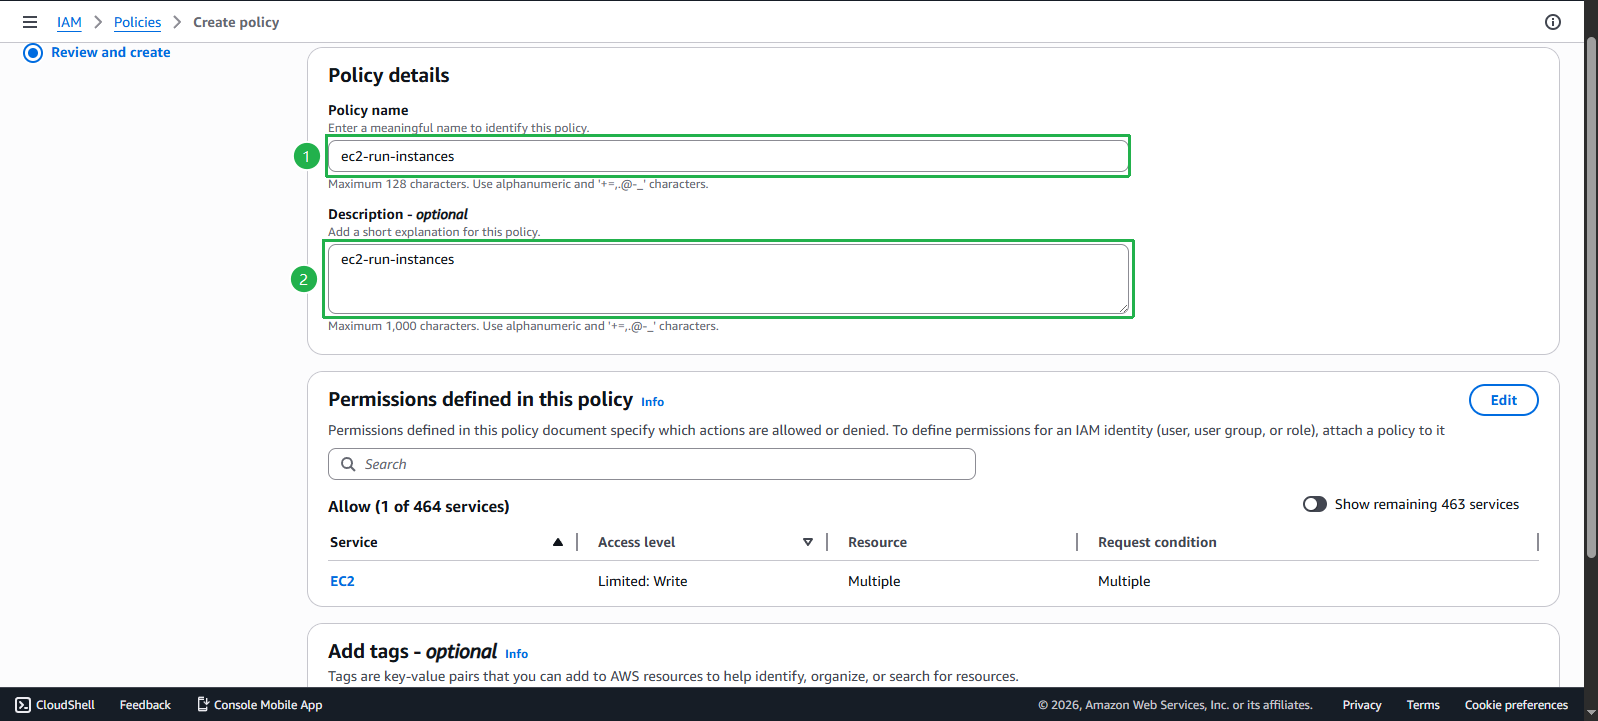Click the Resource column header
The image size is (1598, 721).
[877, 542]
